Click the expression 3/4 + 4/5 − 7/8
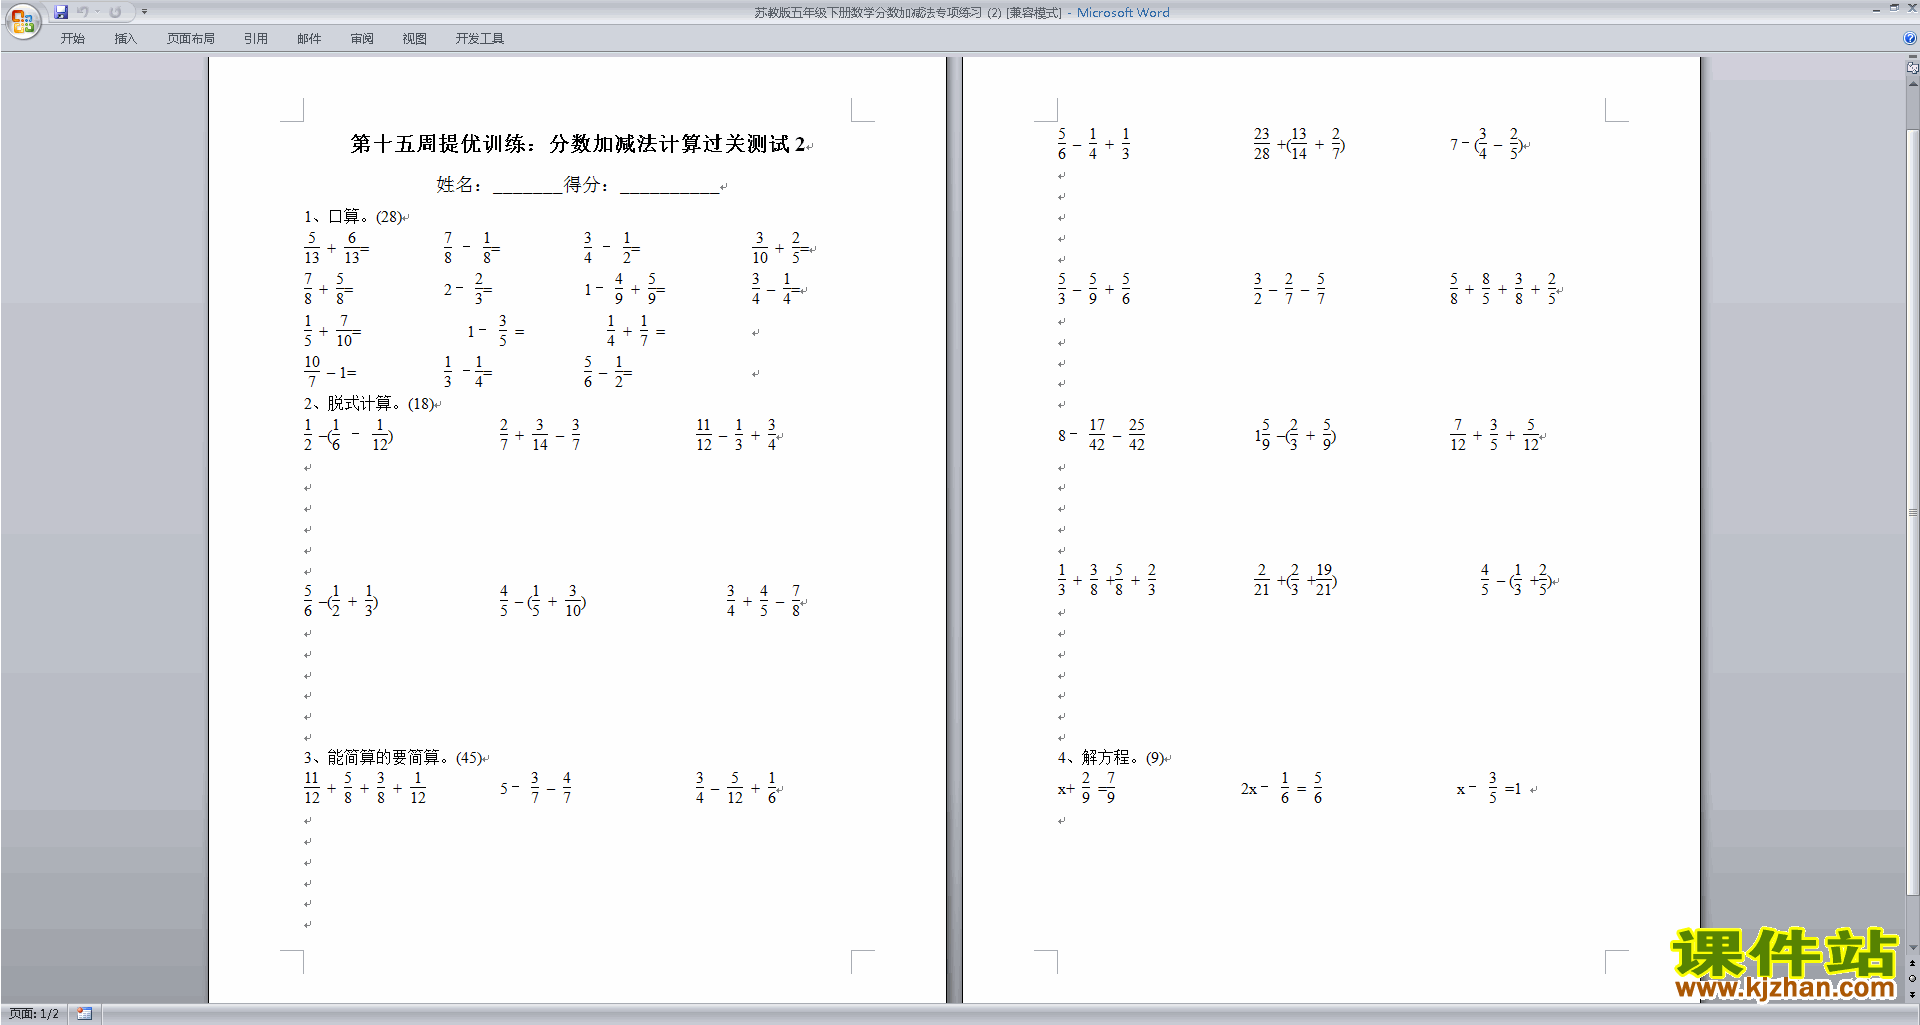This screenshot has width=1920, height=1025. 764,601
